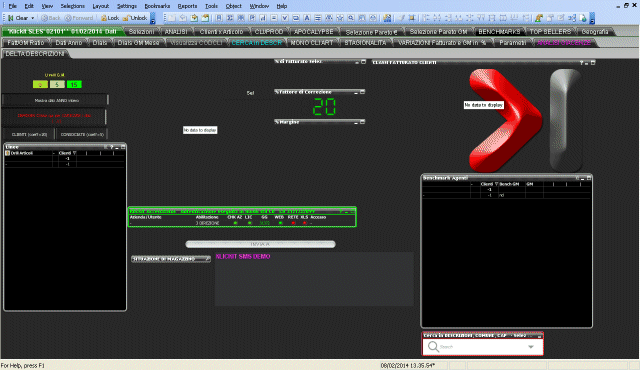This screenshot has height=370, width=640.
Task: Click the gray vertical cylinder image
Action: (565, 120)
